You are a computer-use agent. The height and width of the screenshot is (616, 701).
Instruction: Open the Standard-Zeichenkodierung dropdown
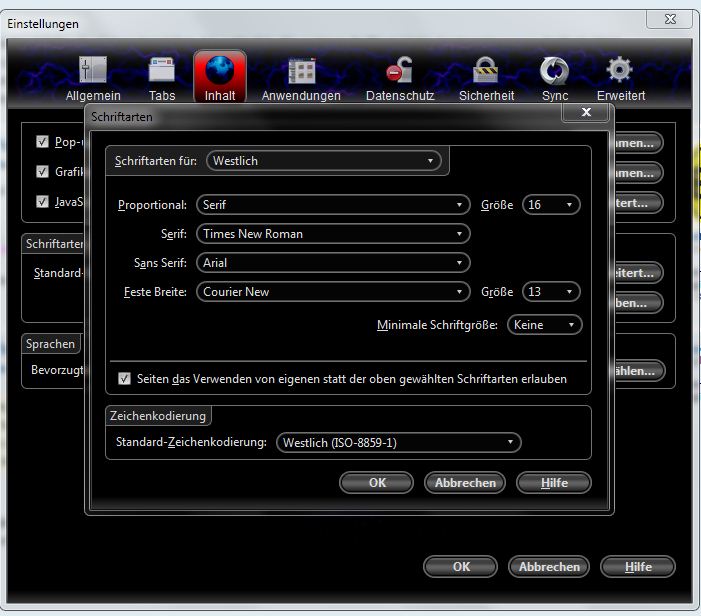click(x=399, y=442)
